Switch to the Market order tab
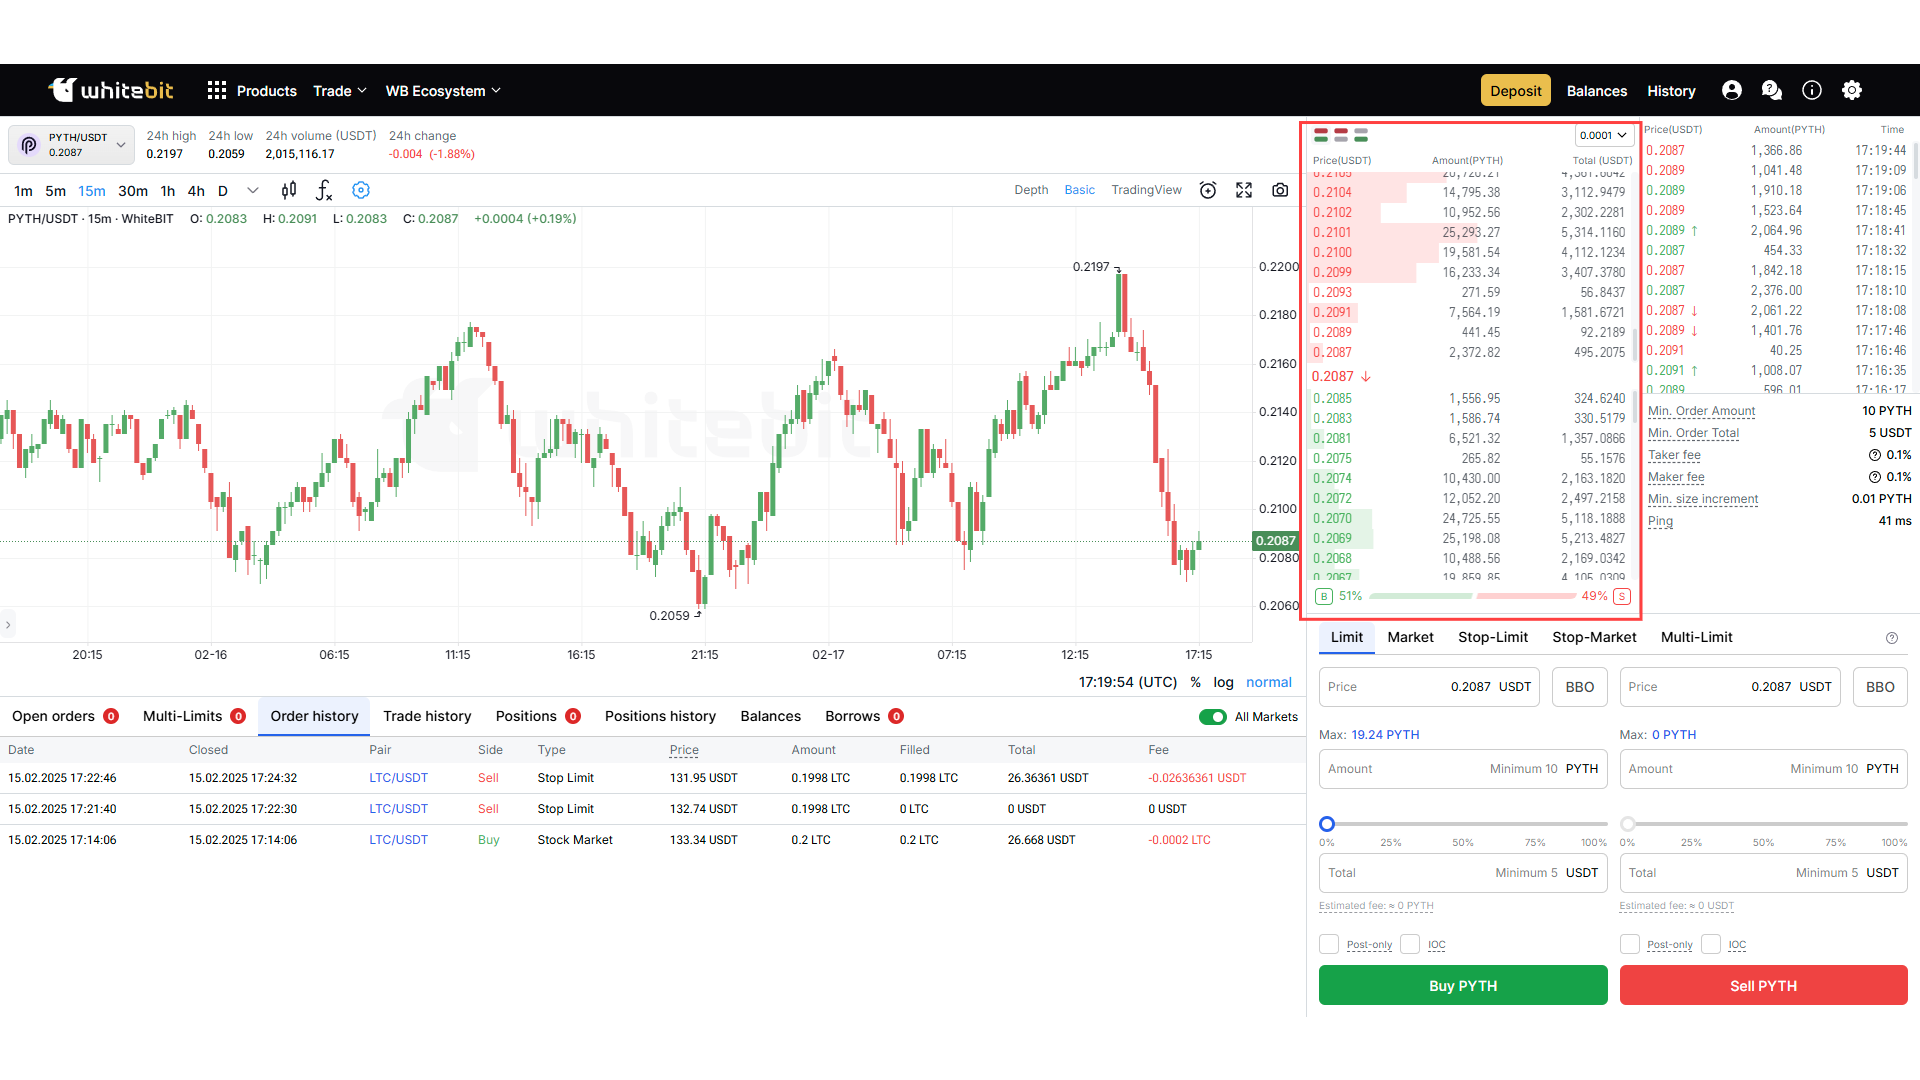This screenshot has height=1080, width=1920. (x=1411, y=637)
